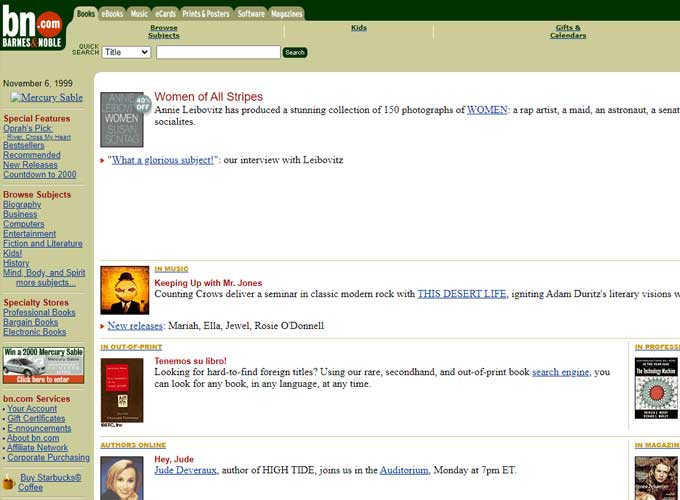Open Buy Starbucks Coffee link
Screen dimensions: 680x500
pyautogui.click(x=50, y=482)
